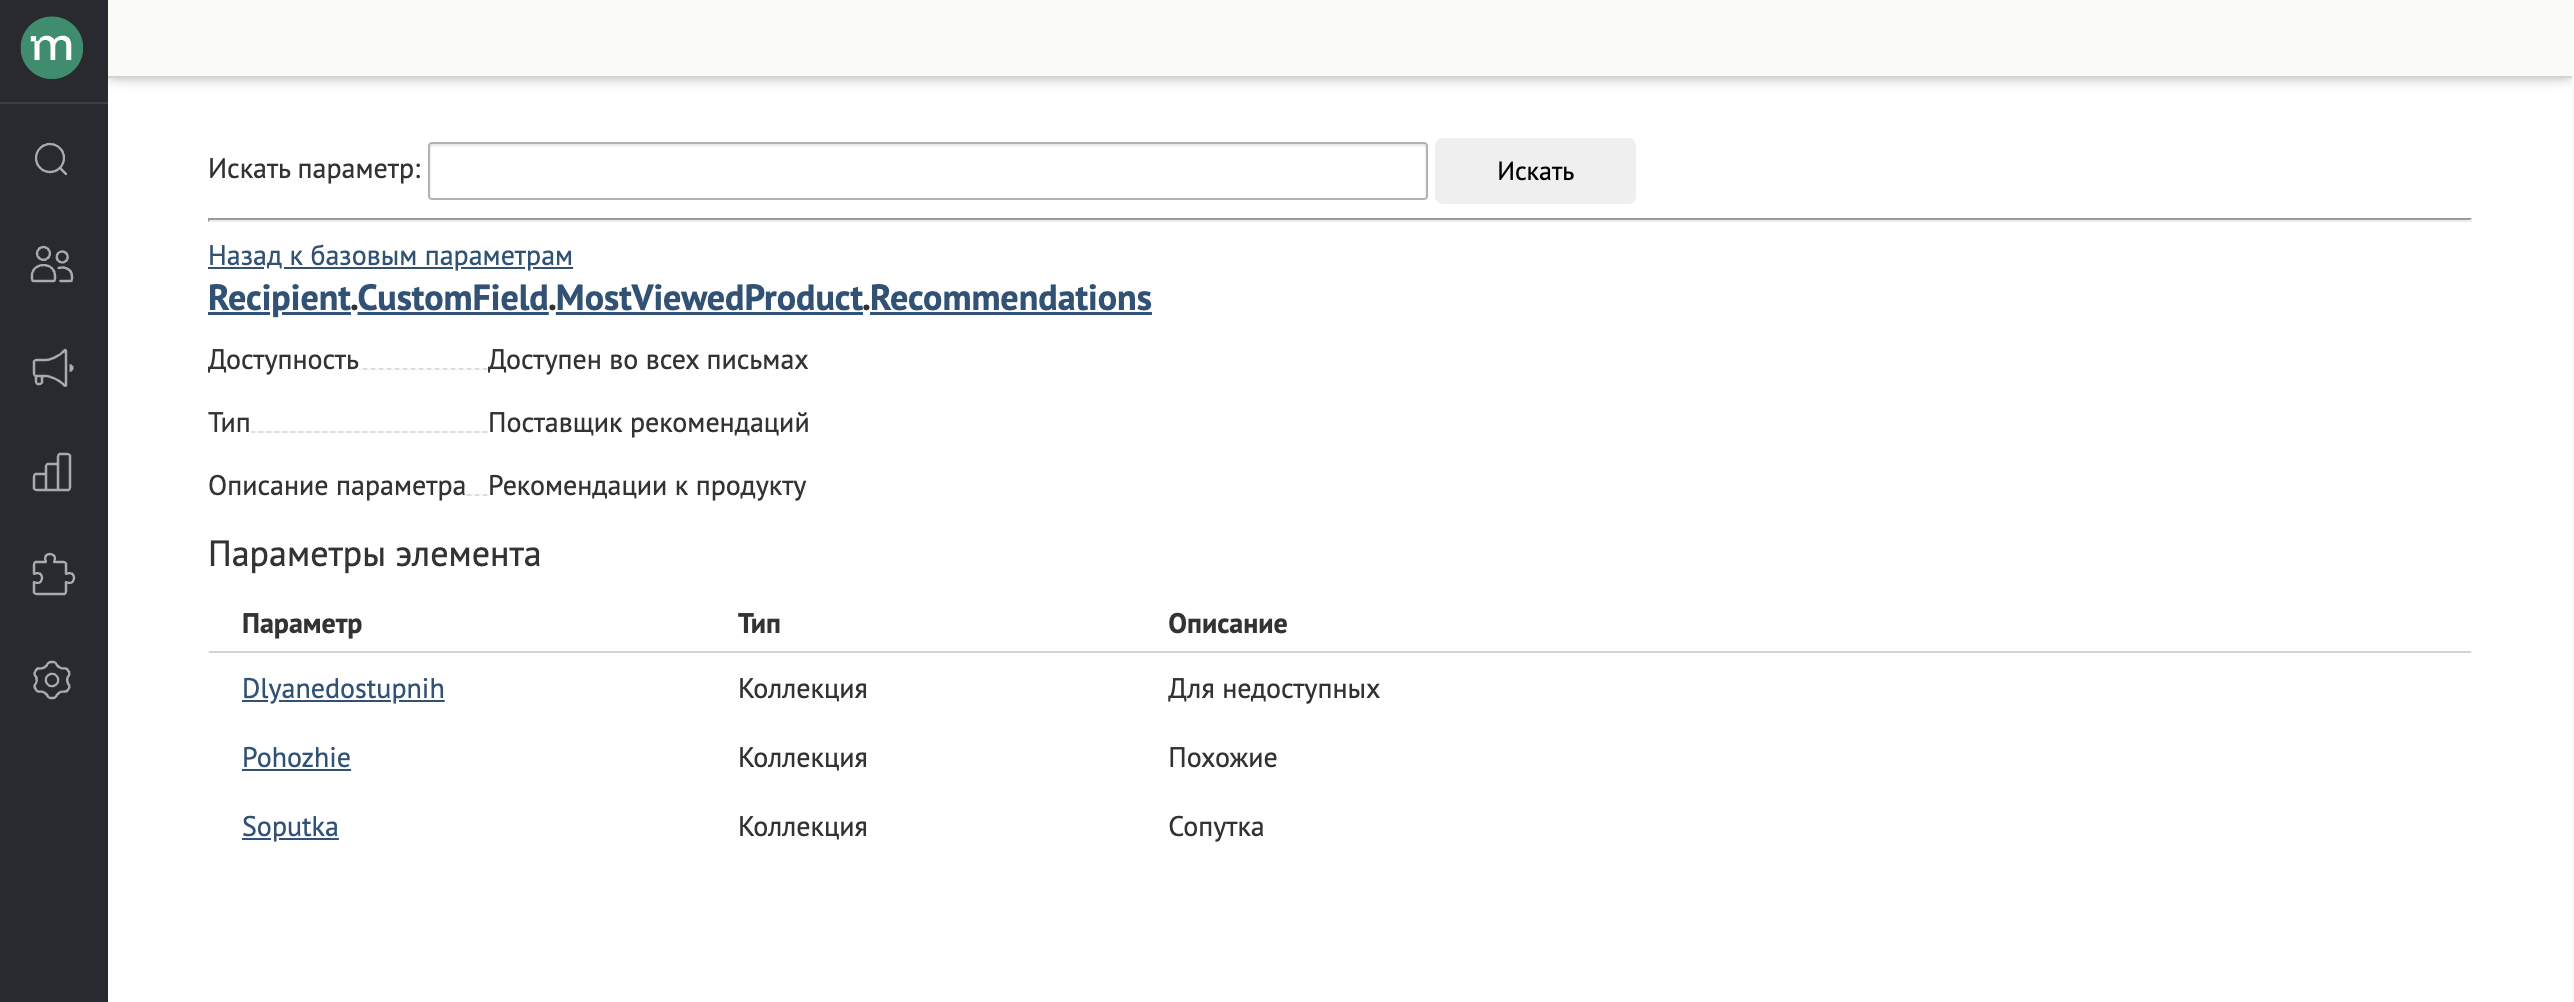The height and width of the screenshot is (1002, 2574).
Task: Open the search icon in sidebar
Action: [52, 159]
